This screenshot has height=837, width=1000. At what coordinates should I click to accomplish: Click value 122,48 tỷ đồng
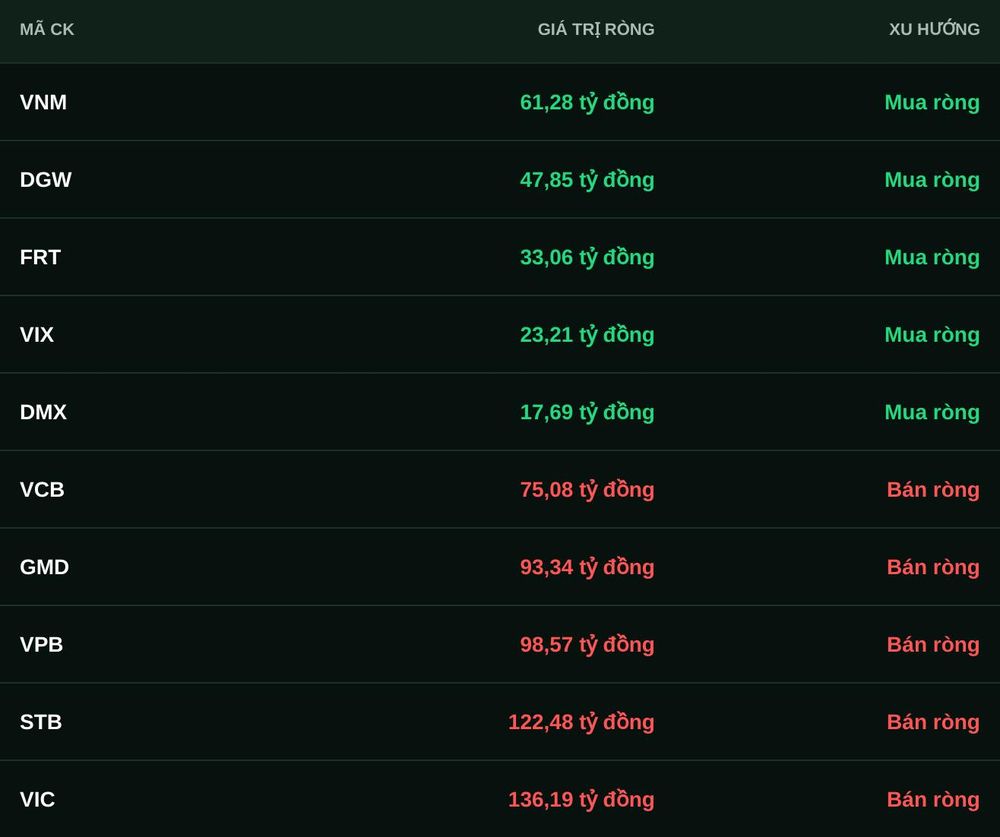pyautogui.click(x=581, y=723)
